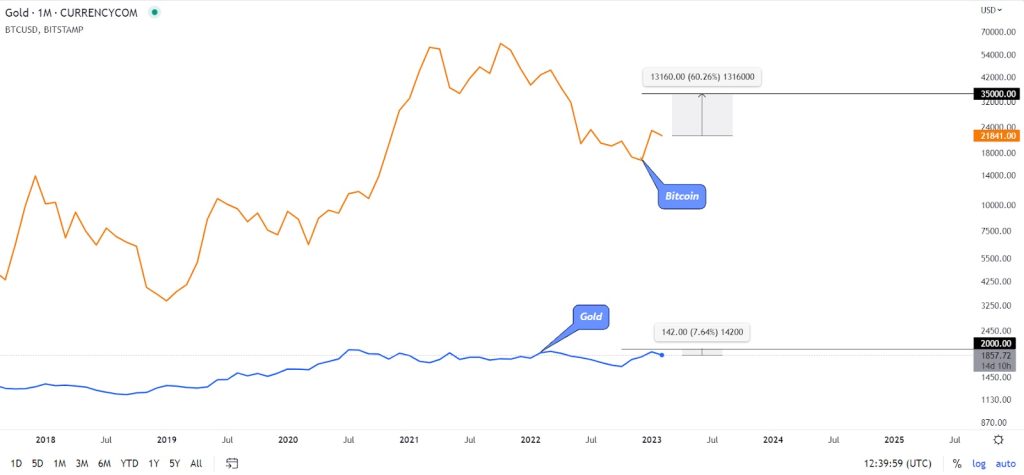Open the time zone menu showing UTC clock
This screenshot has width=1024, height=475.
(881, 463)
